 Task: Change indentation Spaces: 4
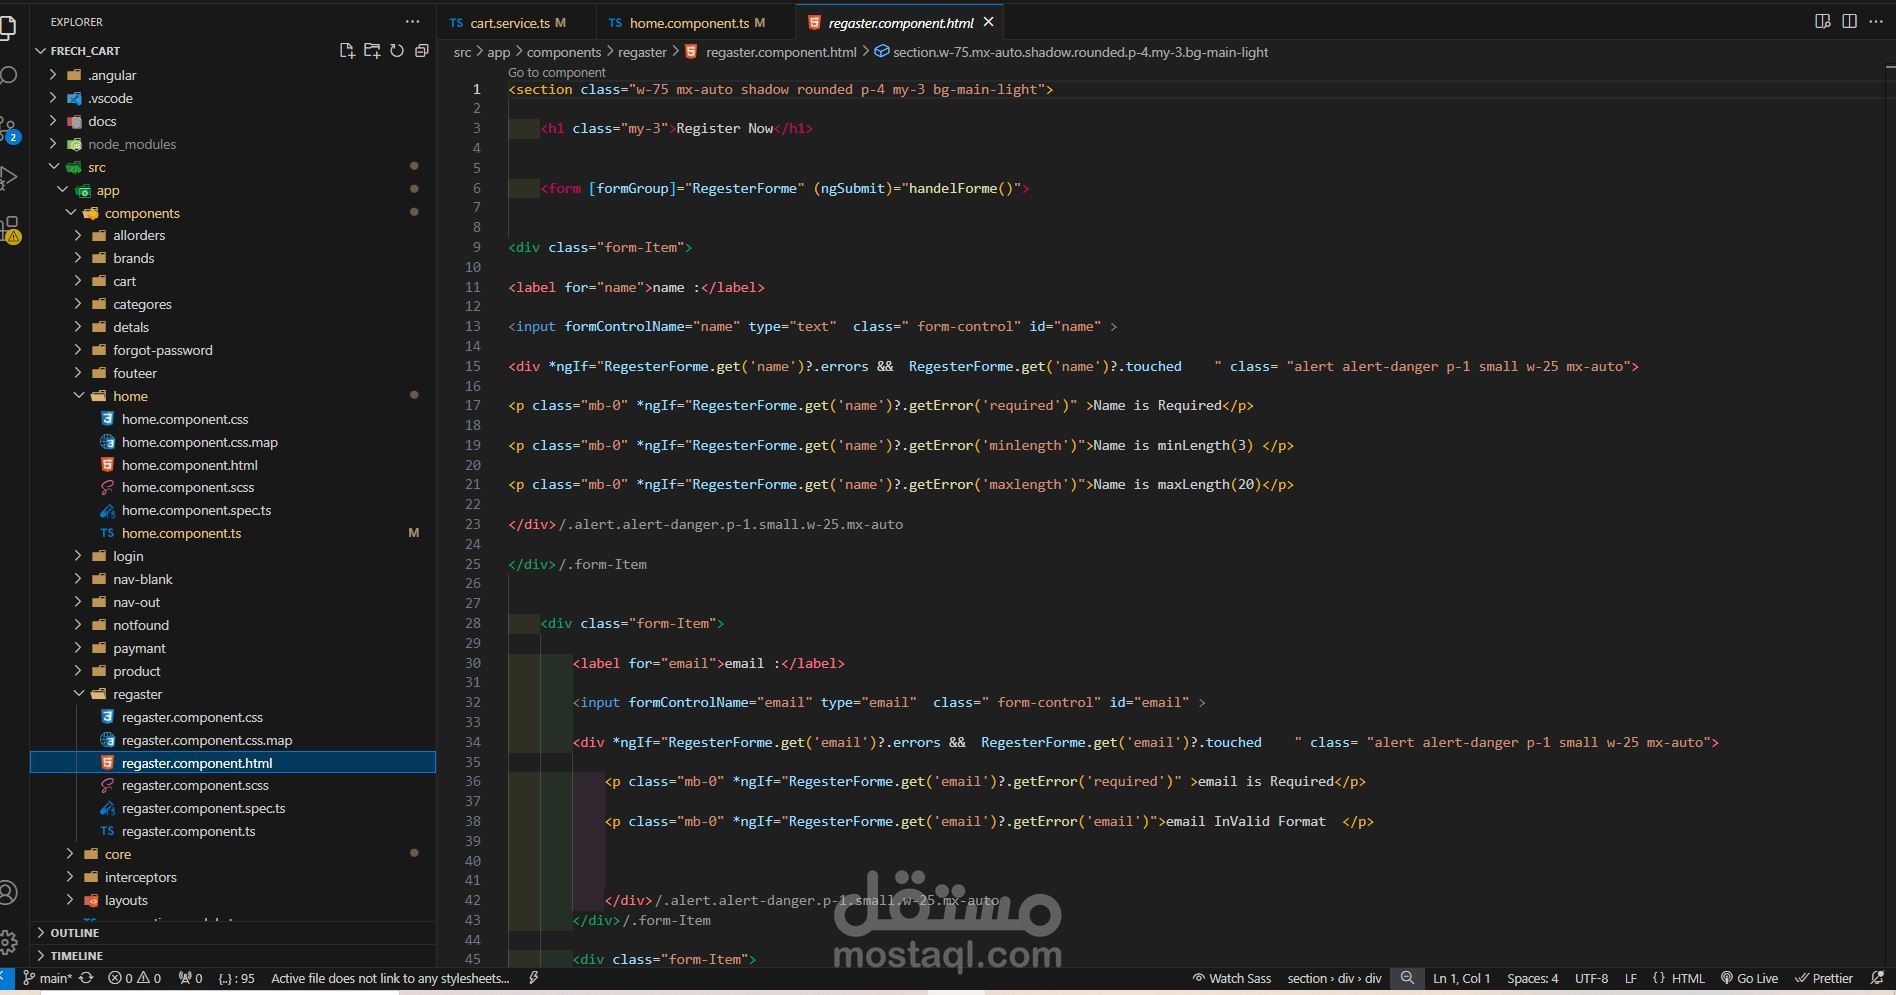(x=1532, y=978)
